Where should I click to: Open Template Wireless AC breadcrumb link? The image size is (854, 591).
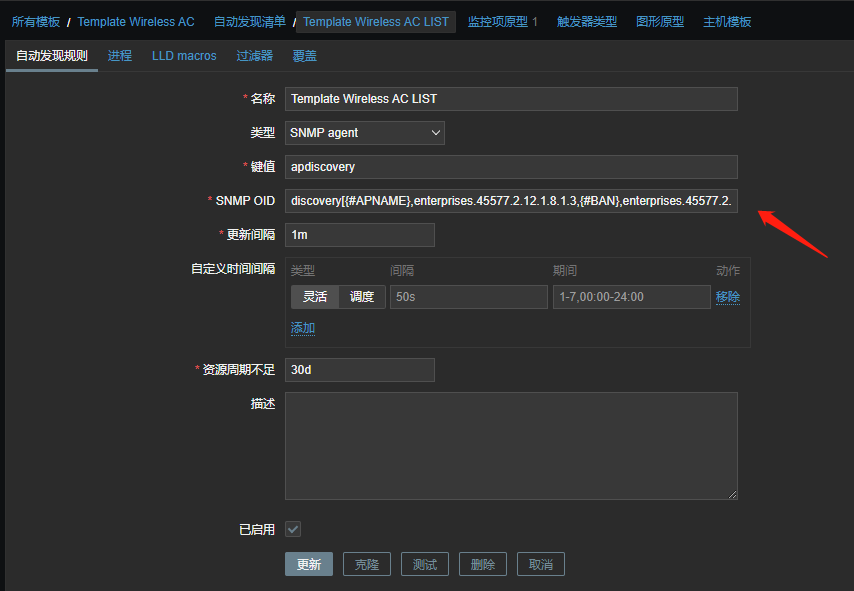tap(136, 22)
